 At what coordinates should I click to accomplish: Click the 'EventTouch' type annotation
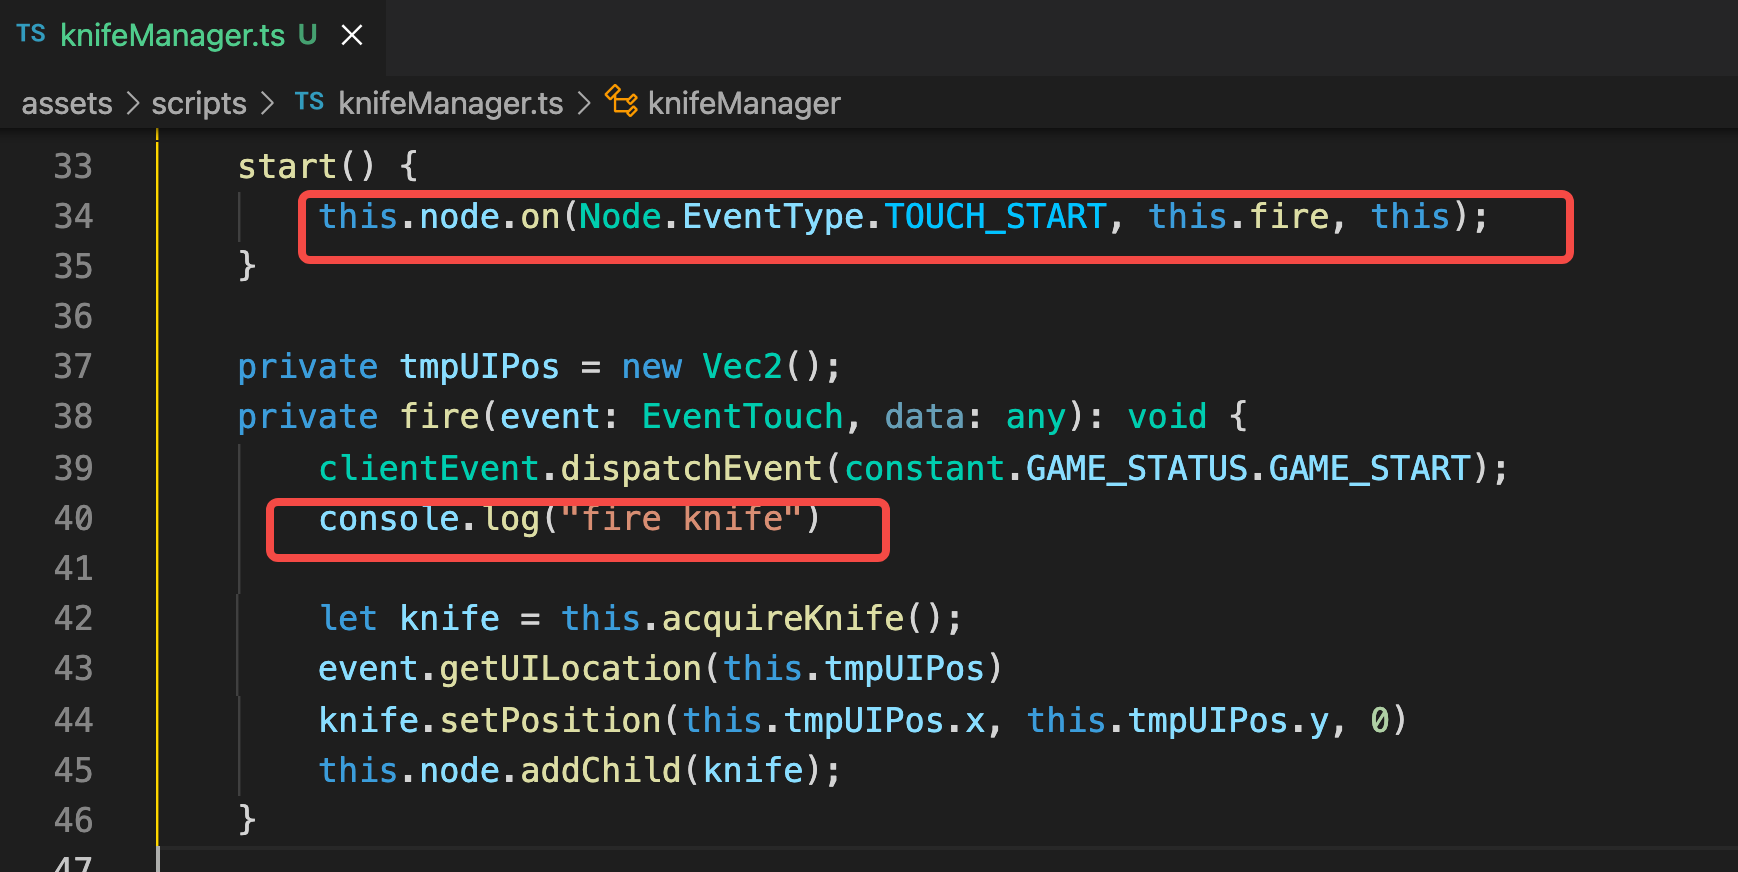[742, 416]
